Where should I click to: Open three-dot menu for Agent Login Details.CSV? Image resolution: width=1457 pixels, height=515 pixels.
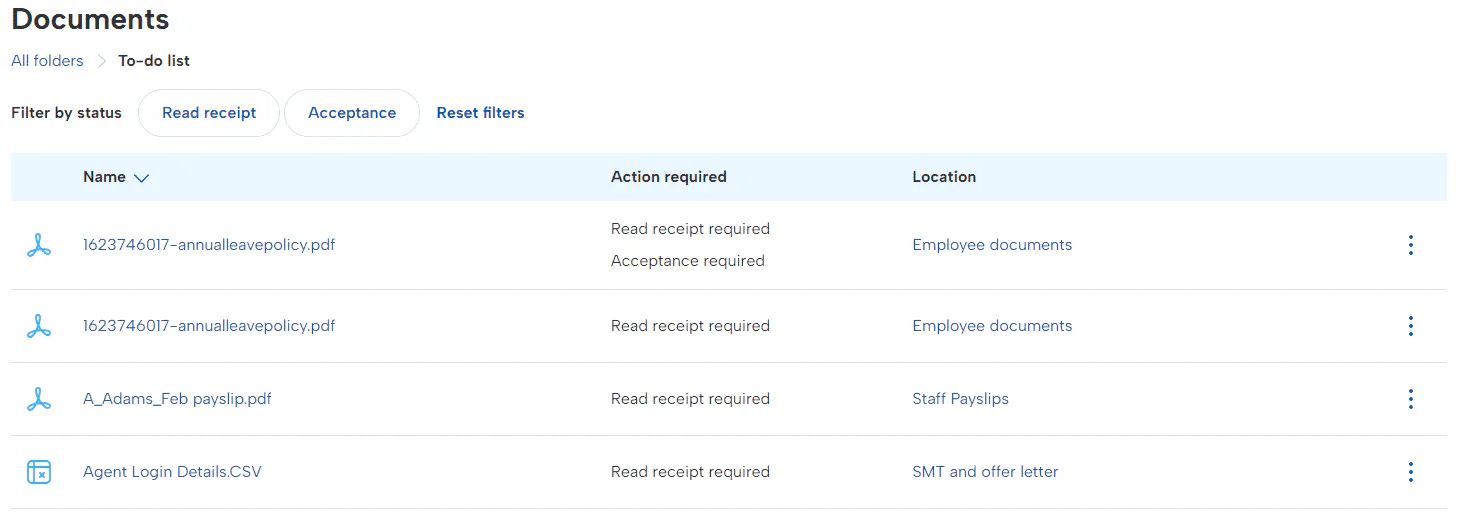1410,472
